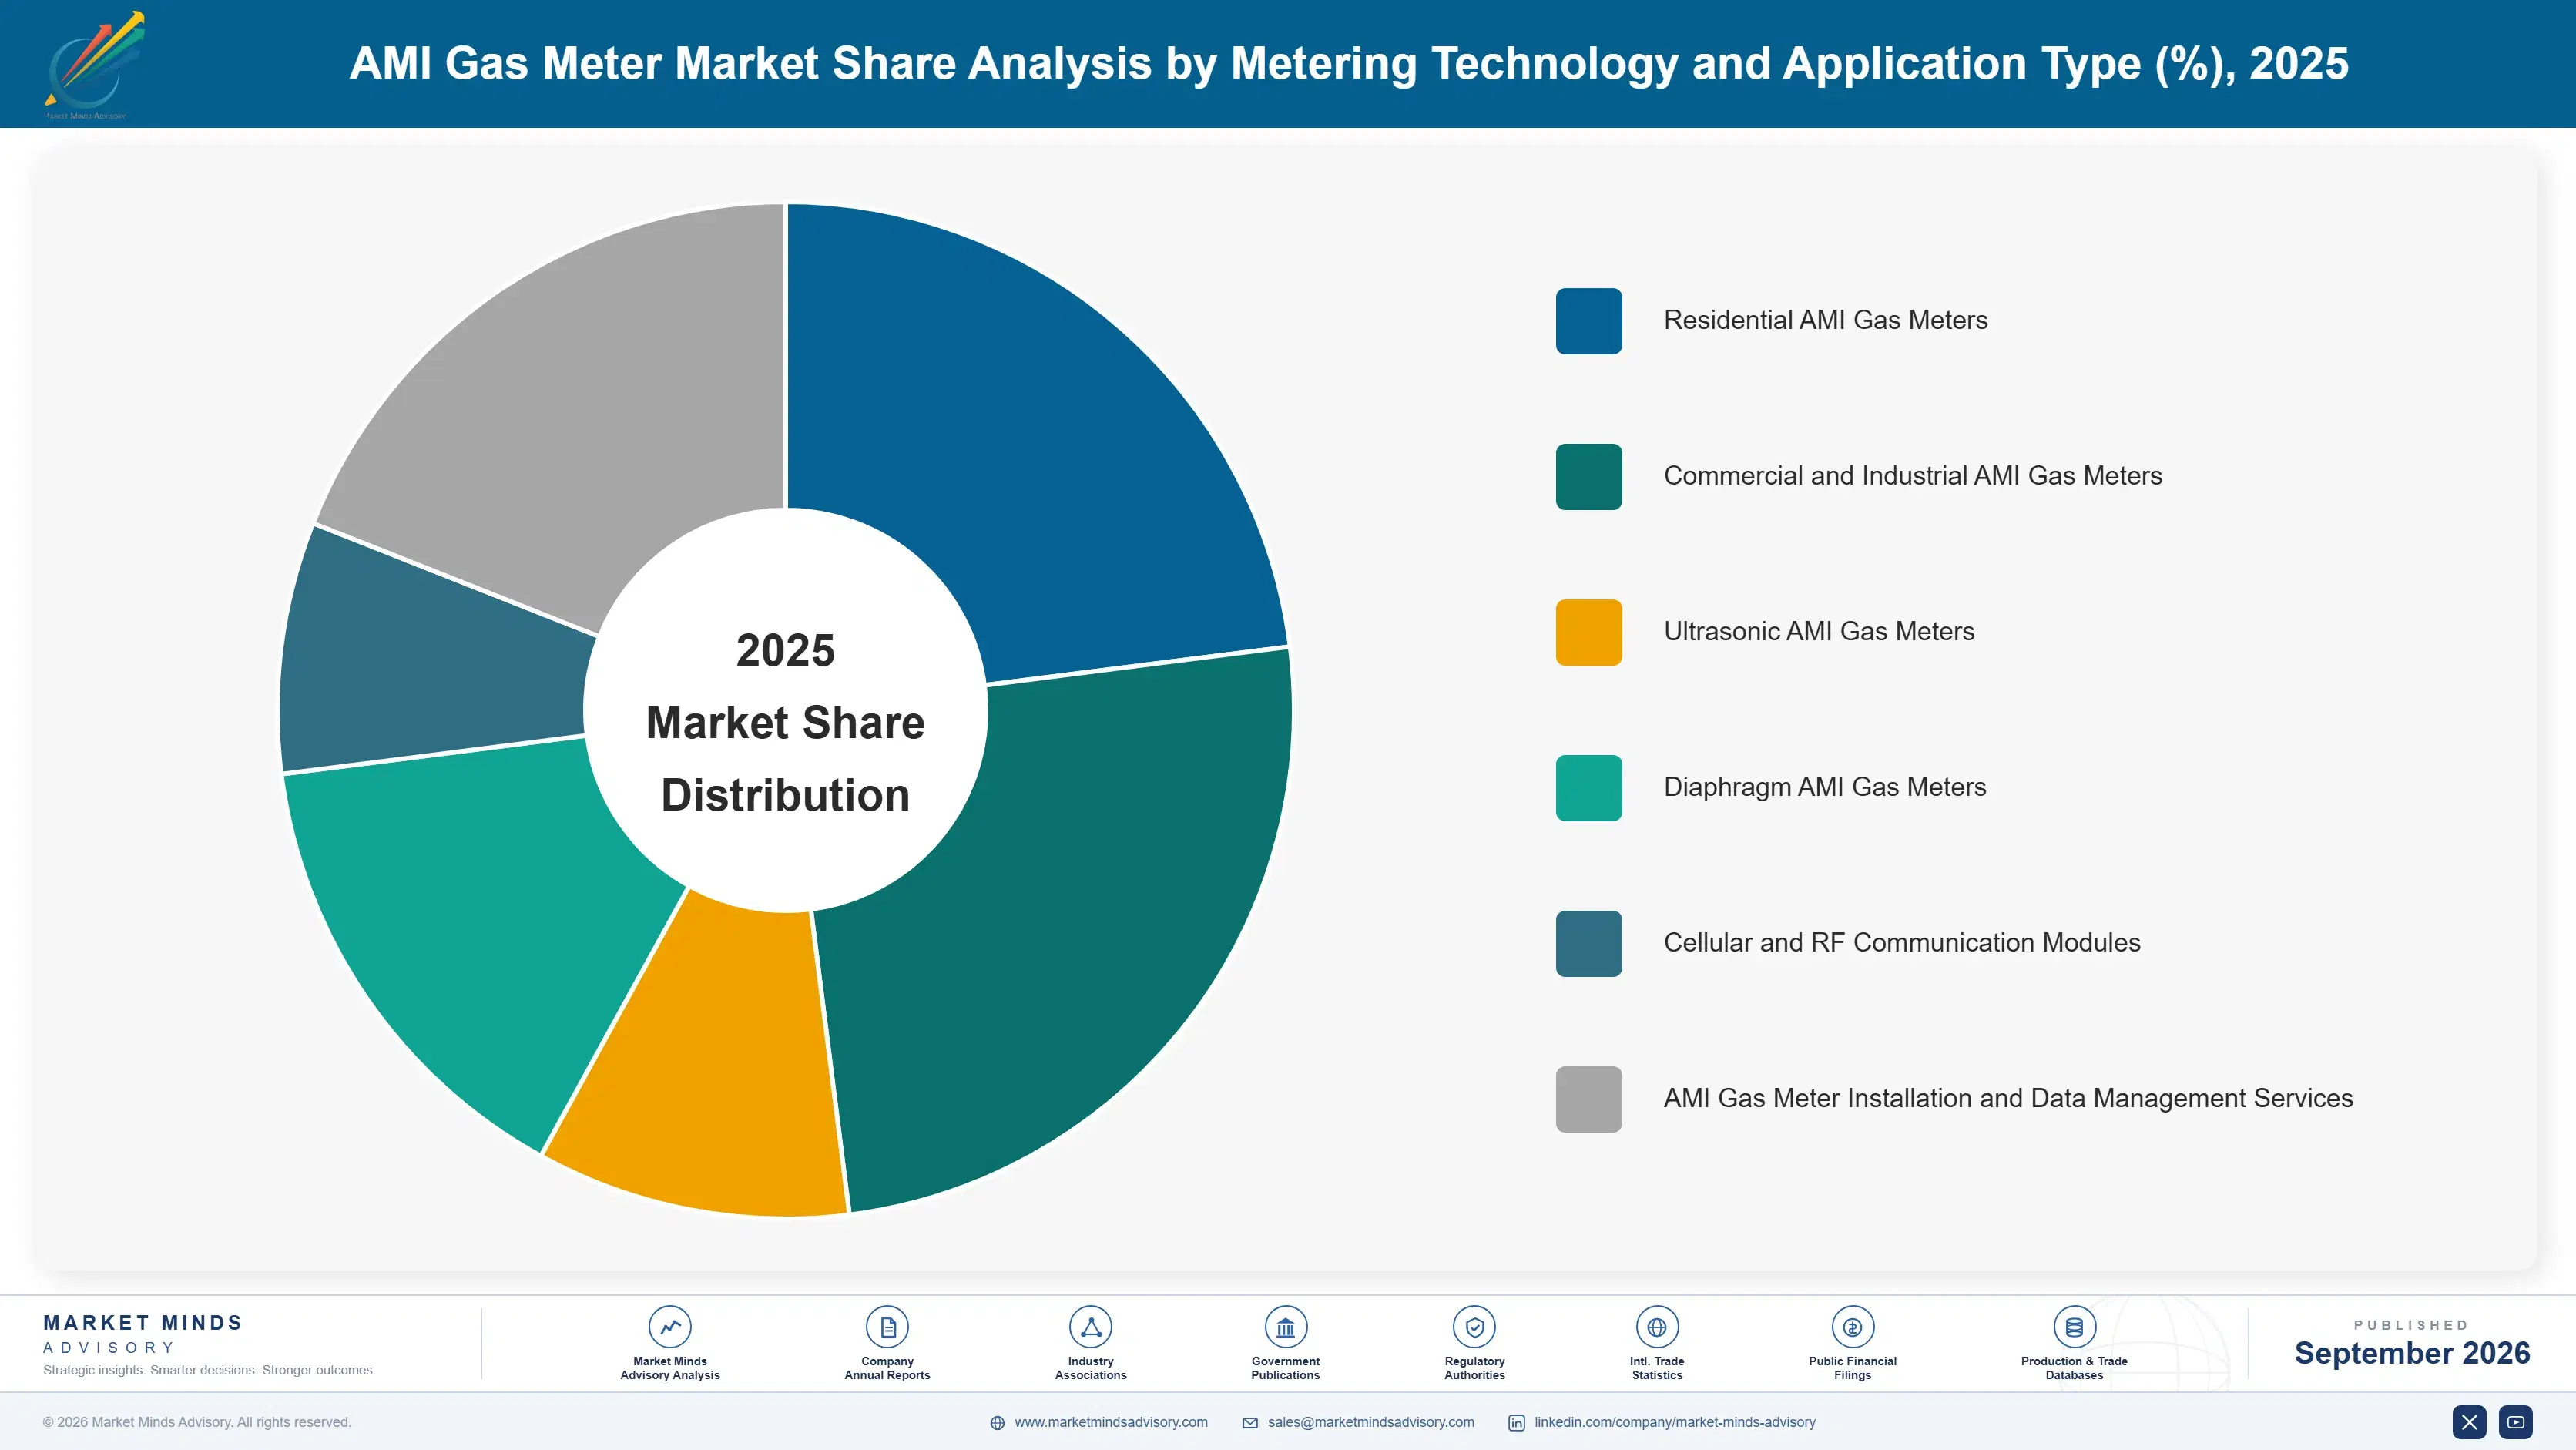
Task: Click the 'Cellular and RF Communication Modules' label
Action: tap(1901, 942)
